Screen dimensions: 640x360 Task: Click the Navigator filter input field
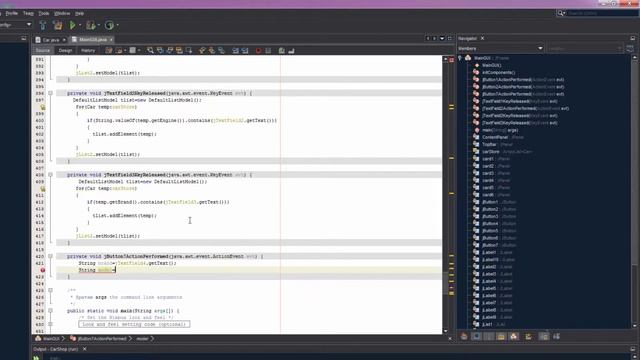click(x=584, y=48)
